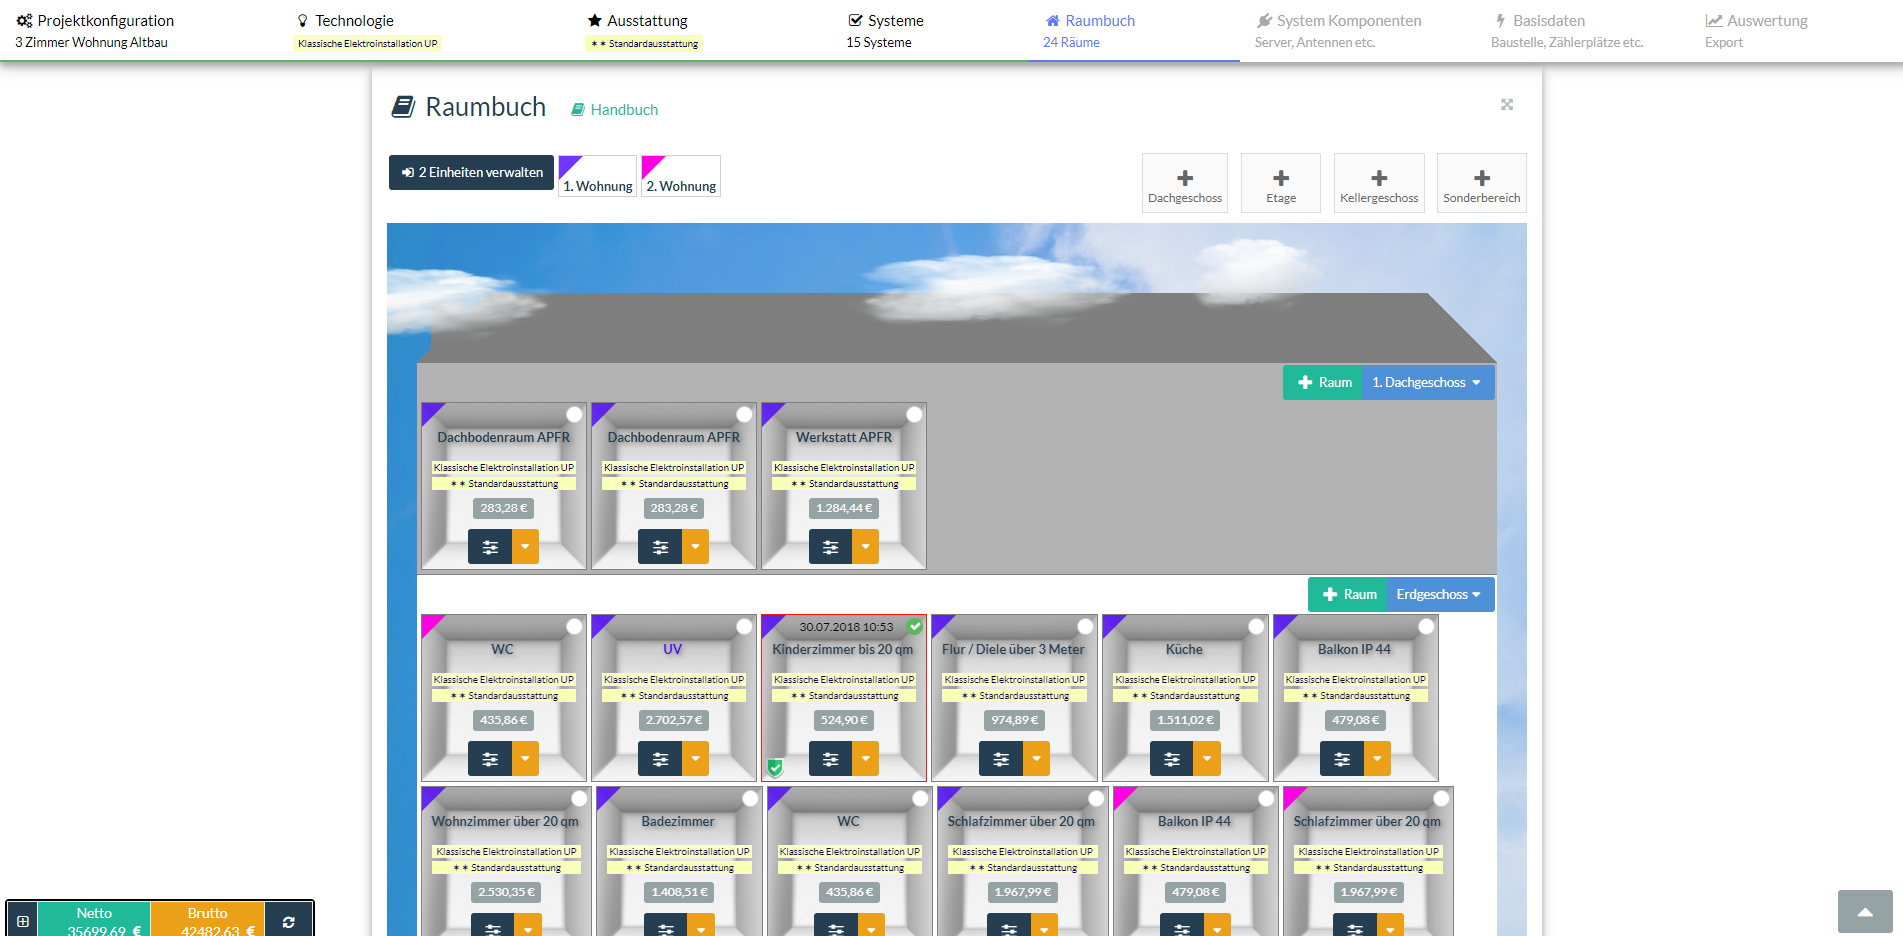Click the fullscreen expand icon of Raumbuch panel
1903x936 pixels.
[x=1506, y=105]
